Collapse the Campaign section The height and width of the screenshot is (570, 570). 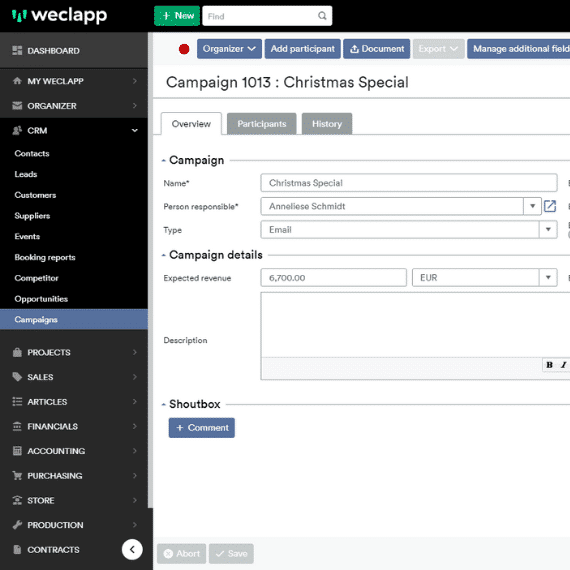click(164, 160)
